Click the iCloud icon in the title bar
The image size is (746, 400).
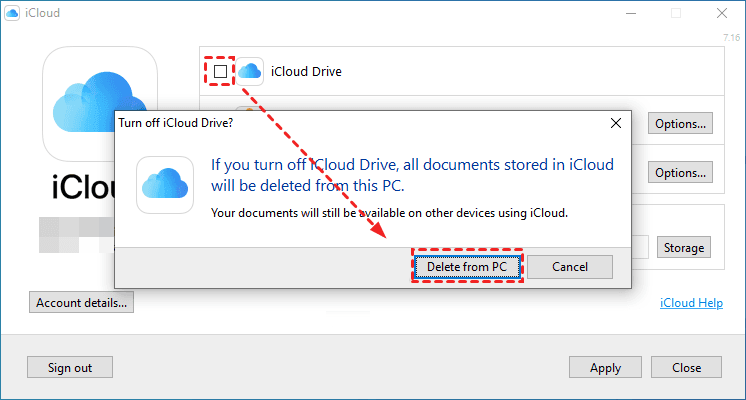pos(13,13)
